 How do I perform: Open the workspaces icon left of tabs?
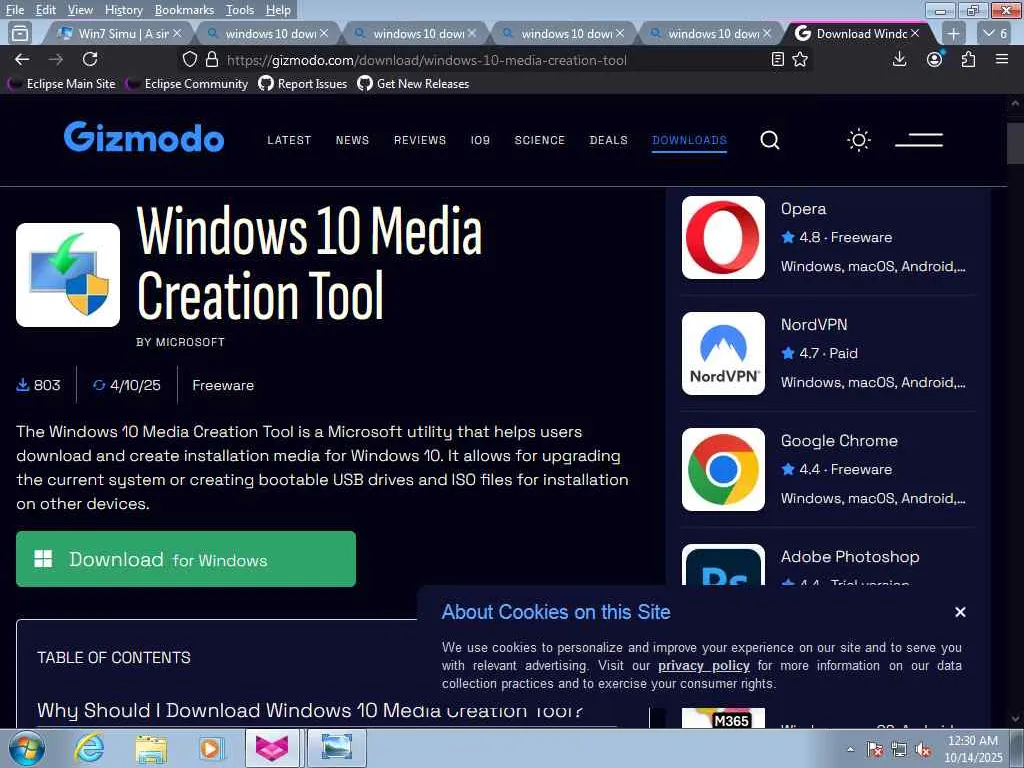(x=20, y=33)
